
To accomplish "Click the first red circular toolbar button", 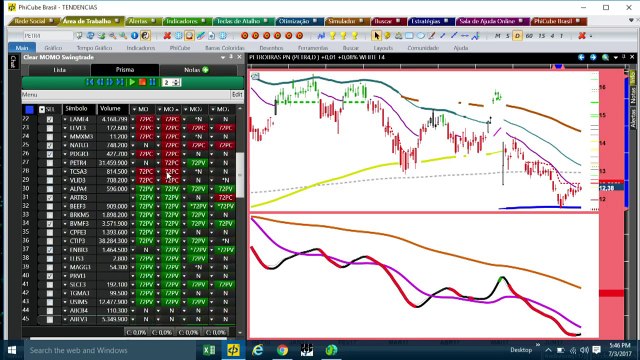I will 244,36.
